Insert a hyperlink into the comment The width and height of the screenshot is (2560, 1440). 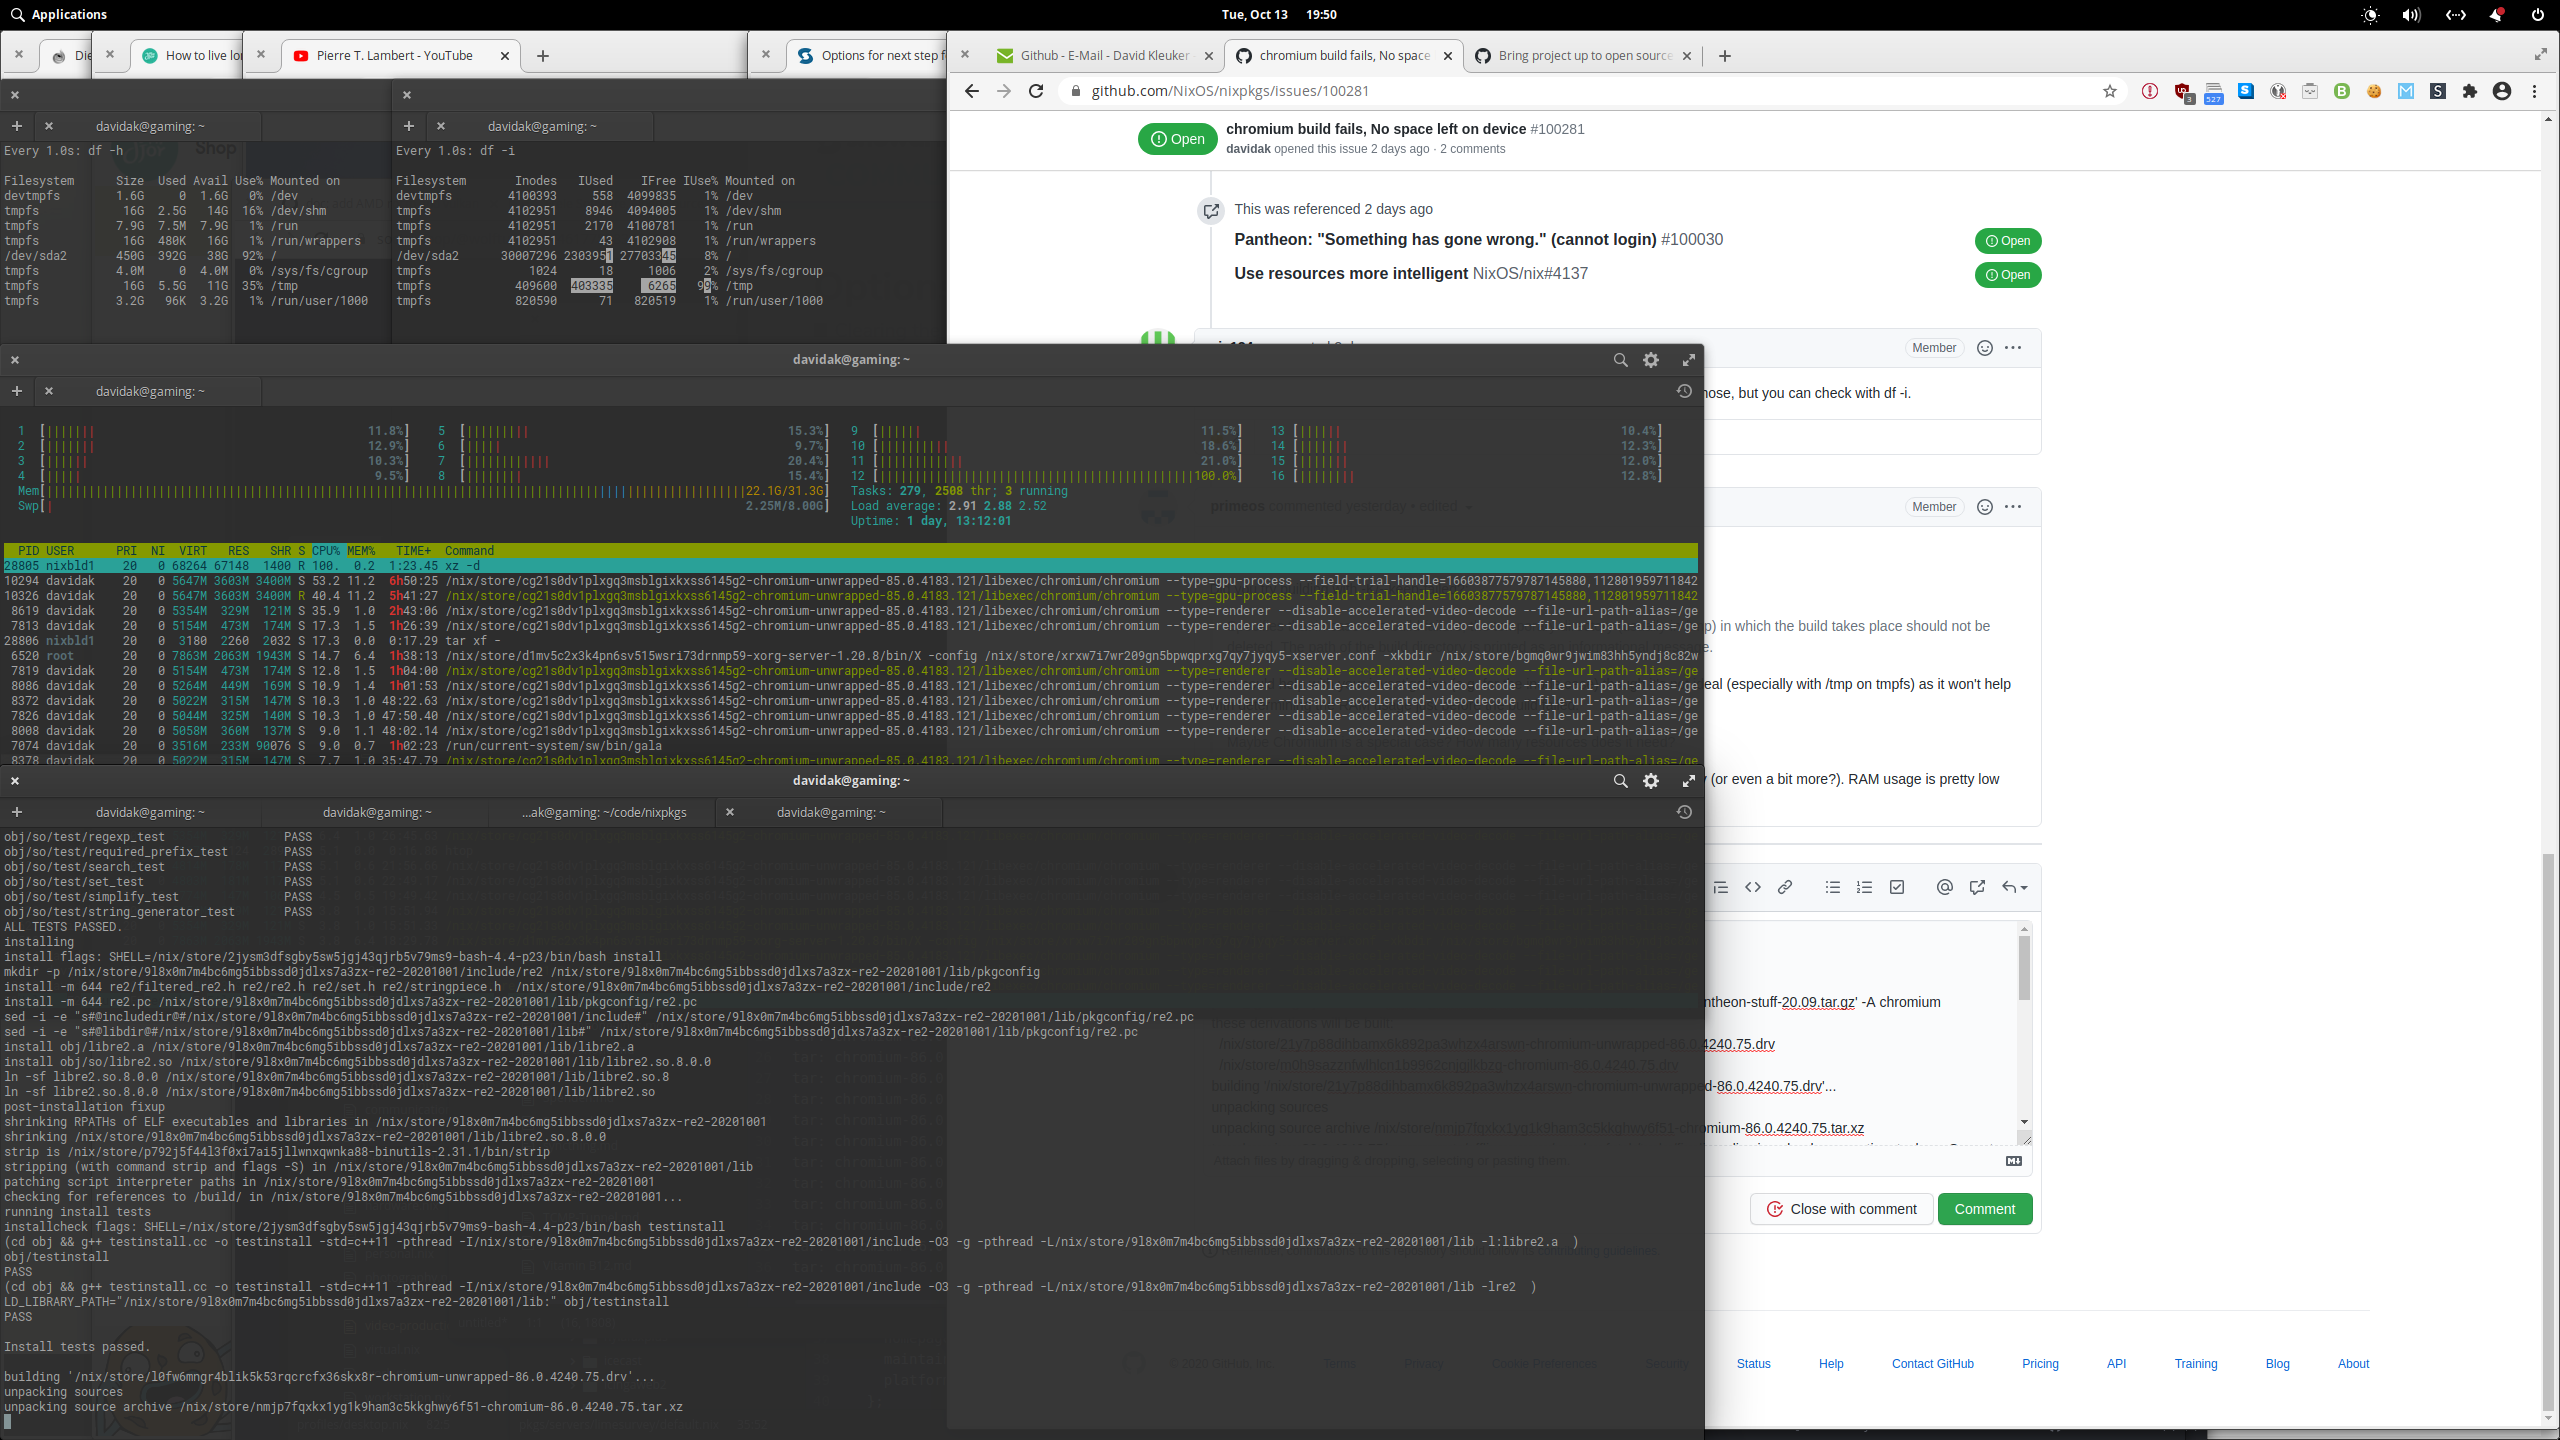point(1785,887)
